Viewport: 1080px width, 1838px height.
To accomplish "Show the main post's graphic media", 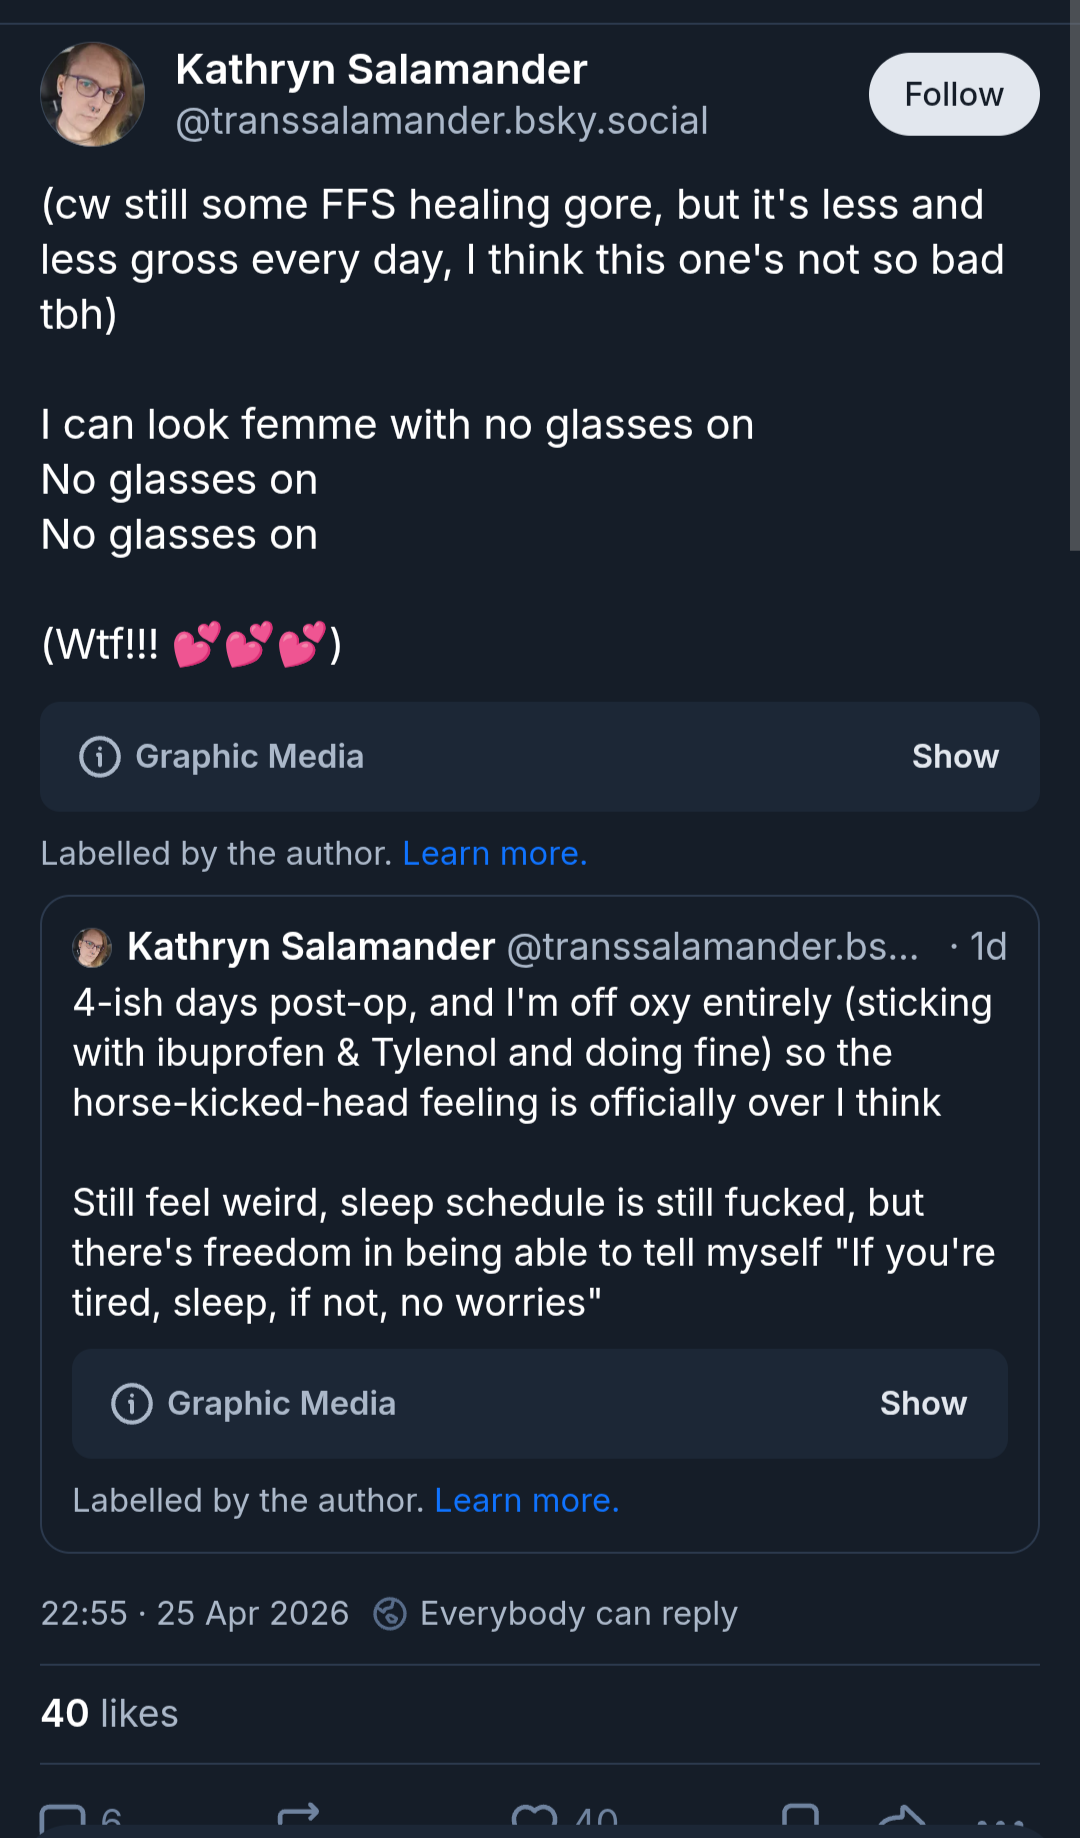I will (955, 757).
